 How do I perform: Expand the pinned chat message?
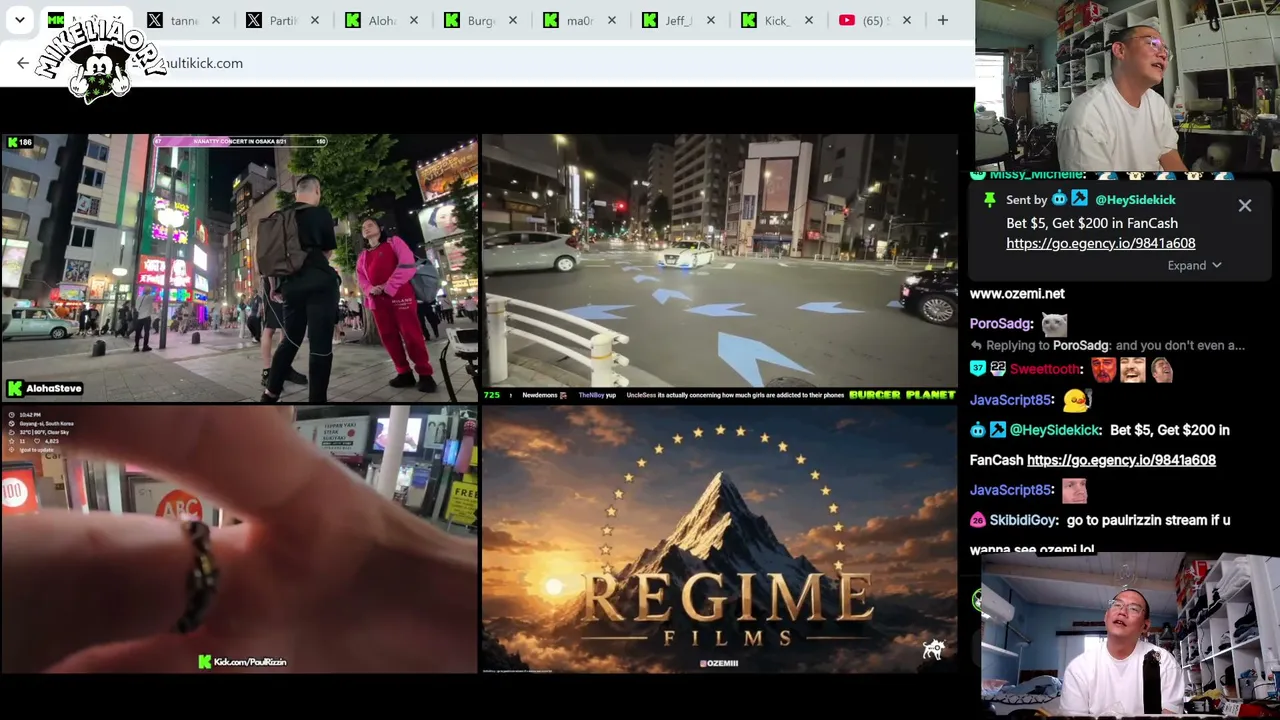click(x=1194, y=266)
